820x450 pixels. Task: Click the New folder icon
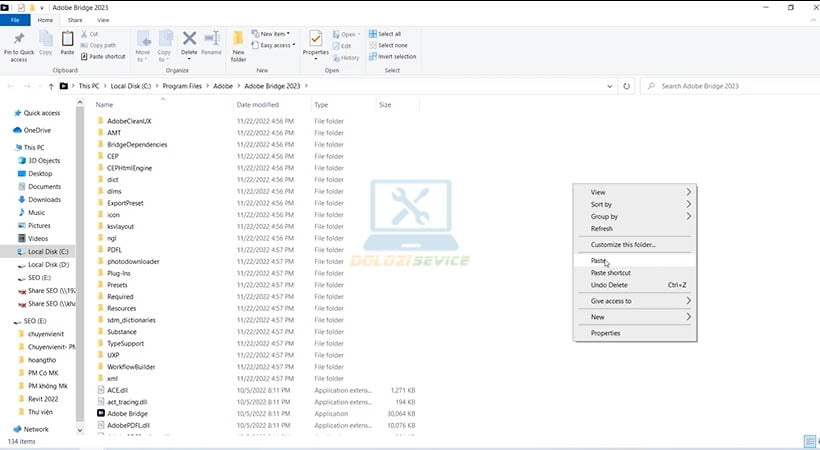(238, 42)
